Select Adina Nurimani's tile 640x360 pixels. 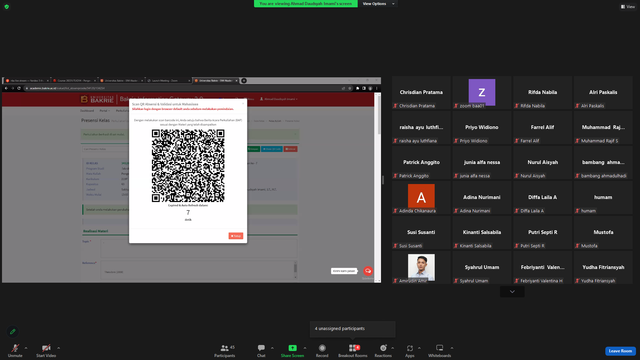point(482,198)
